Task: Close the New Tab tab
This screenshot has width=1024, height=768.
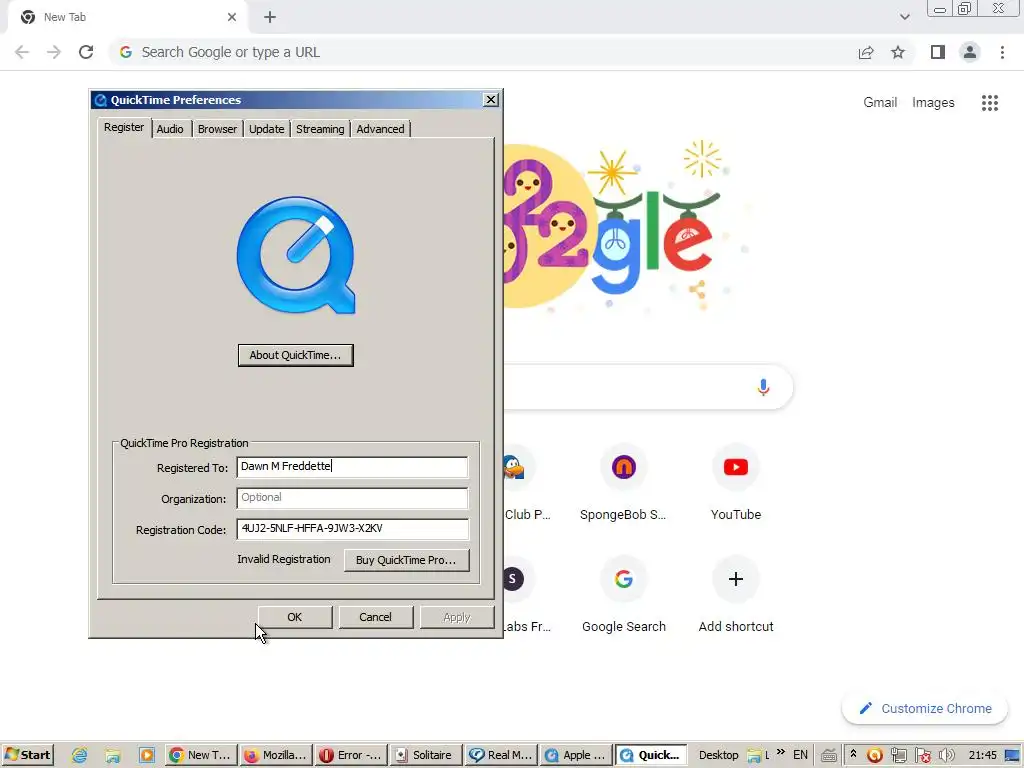Action: coord(232,17)
